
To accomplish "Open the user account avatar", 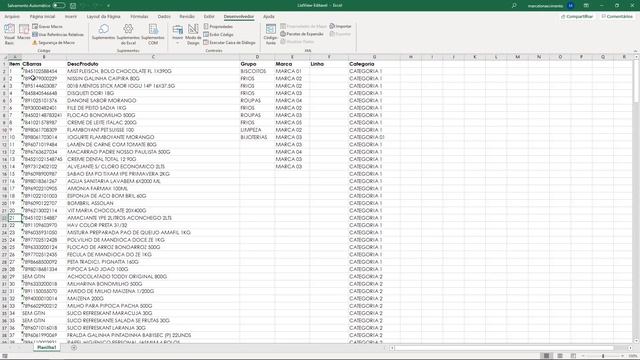I will [x=571, y=6].
